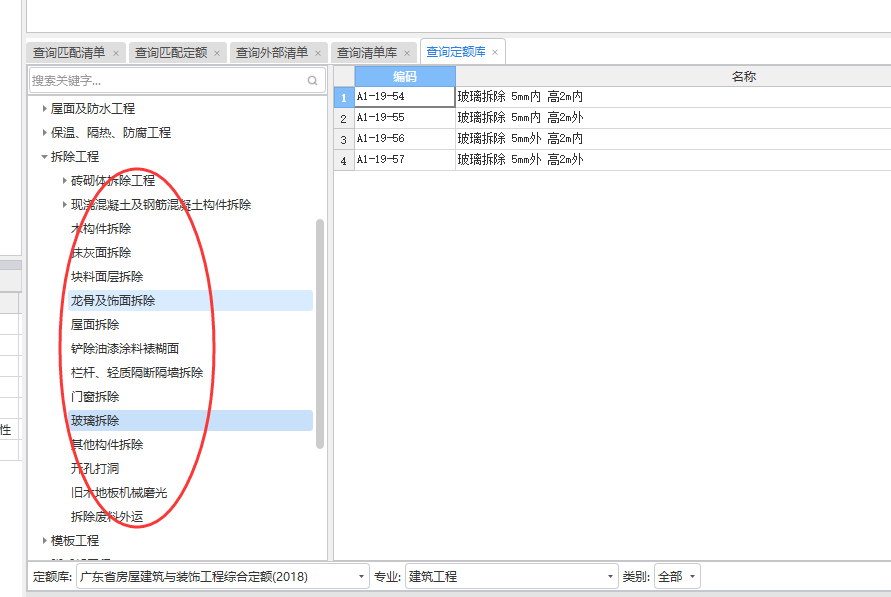Collapse the 拆除工程 node arrow
Image resolution: width=891 pixels, height=597 pixels.
tap(44, 156)
